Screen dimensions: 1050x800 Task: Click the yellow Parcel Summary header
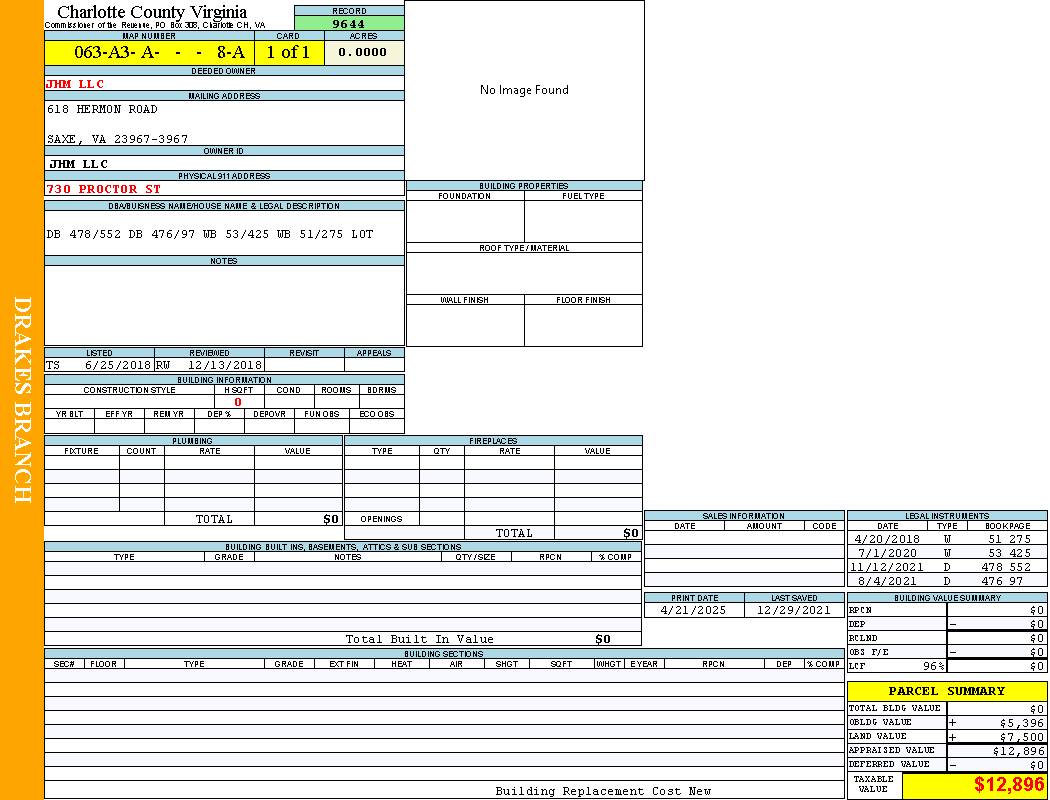[x=946, y=691]
